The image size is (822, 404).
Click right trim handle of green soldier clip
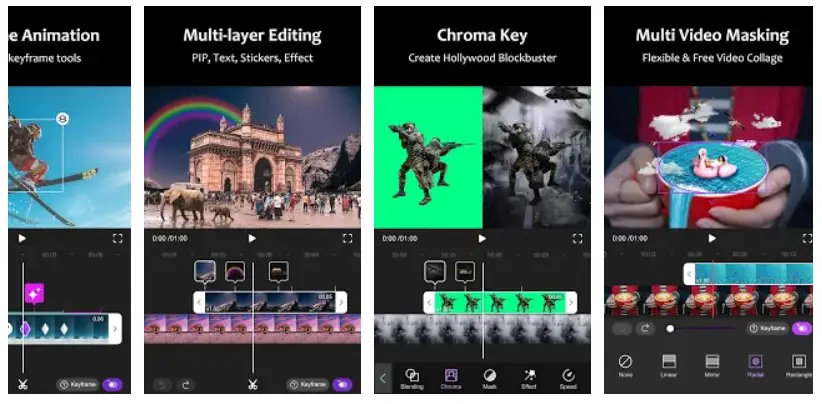[571, 302]
